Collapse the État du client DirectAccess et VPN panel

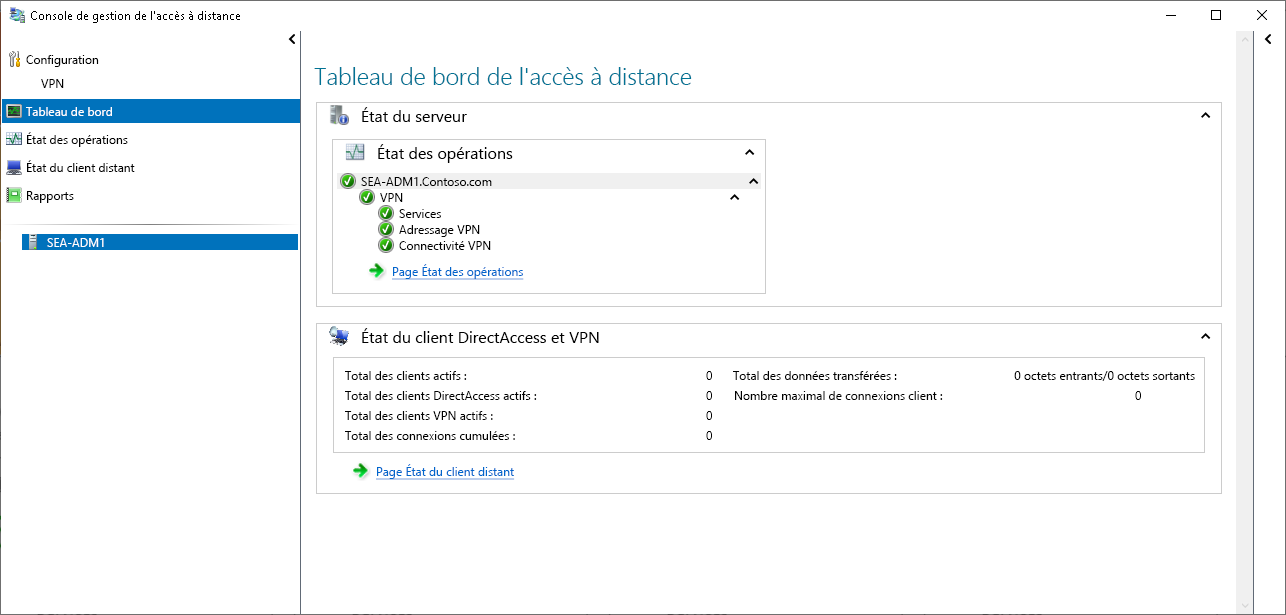click(1205, 337)
